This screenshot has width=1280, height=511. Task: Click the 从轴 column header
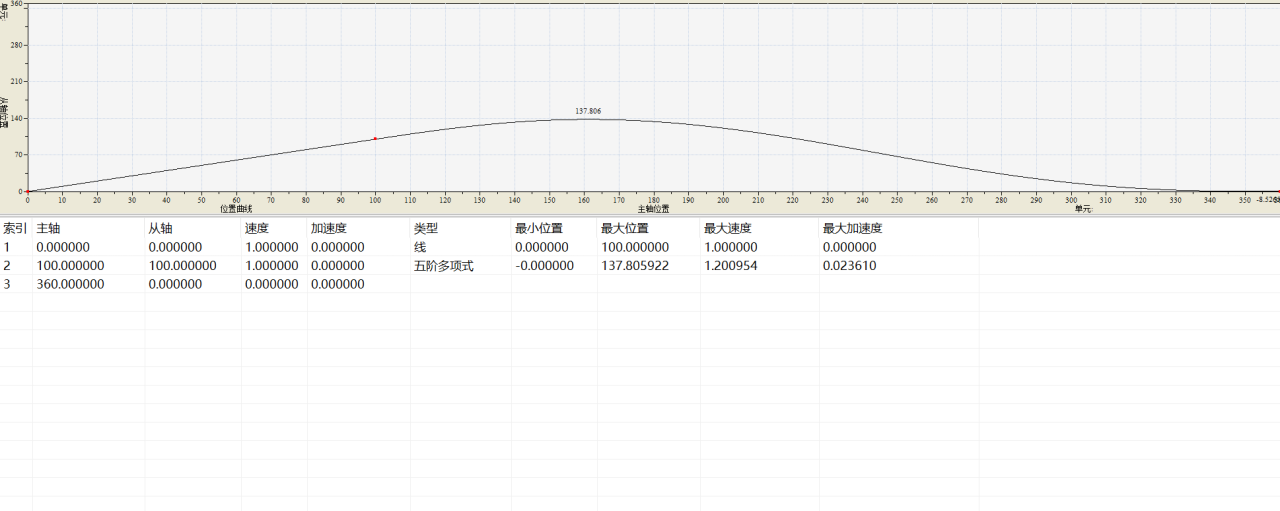(x=161, y=228)
